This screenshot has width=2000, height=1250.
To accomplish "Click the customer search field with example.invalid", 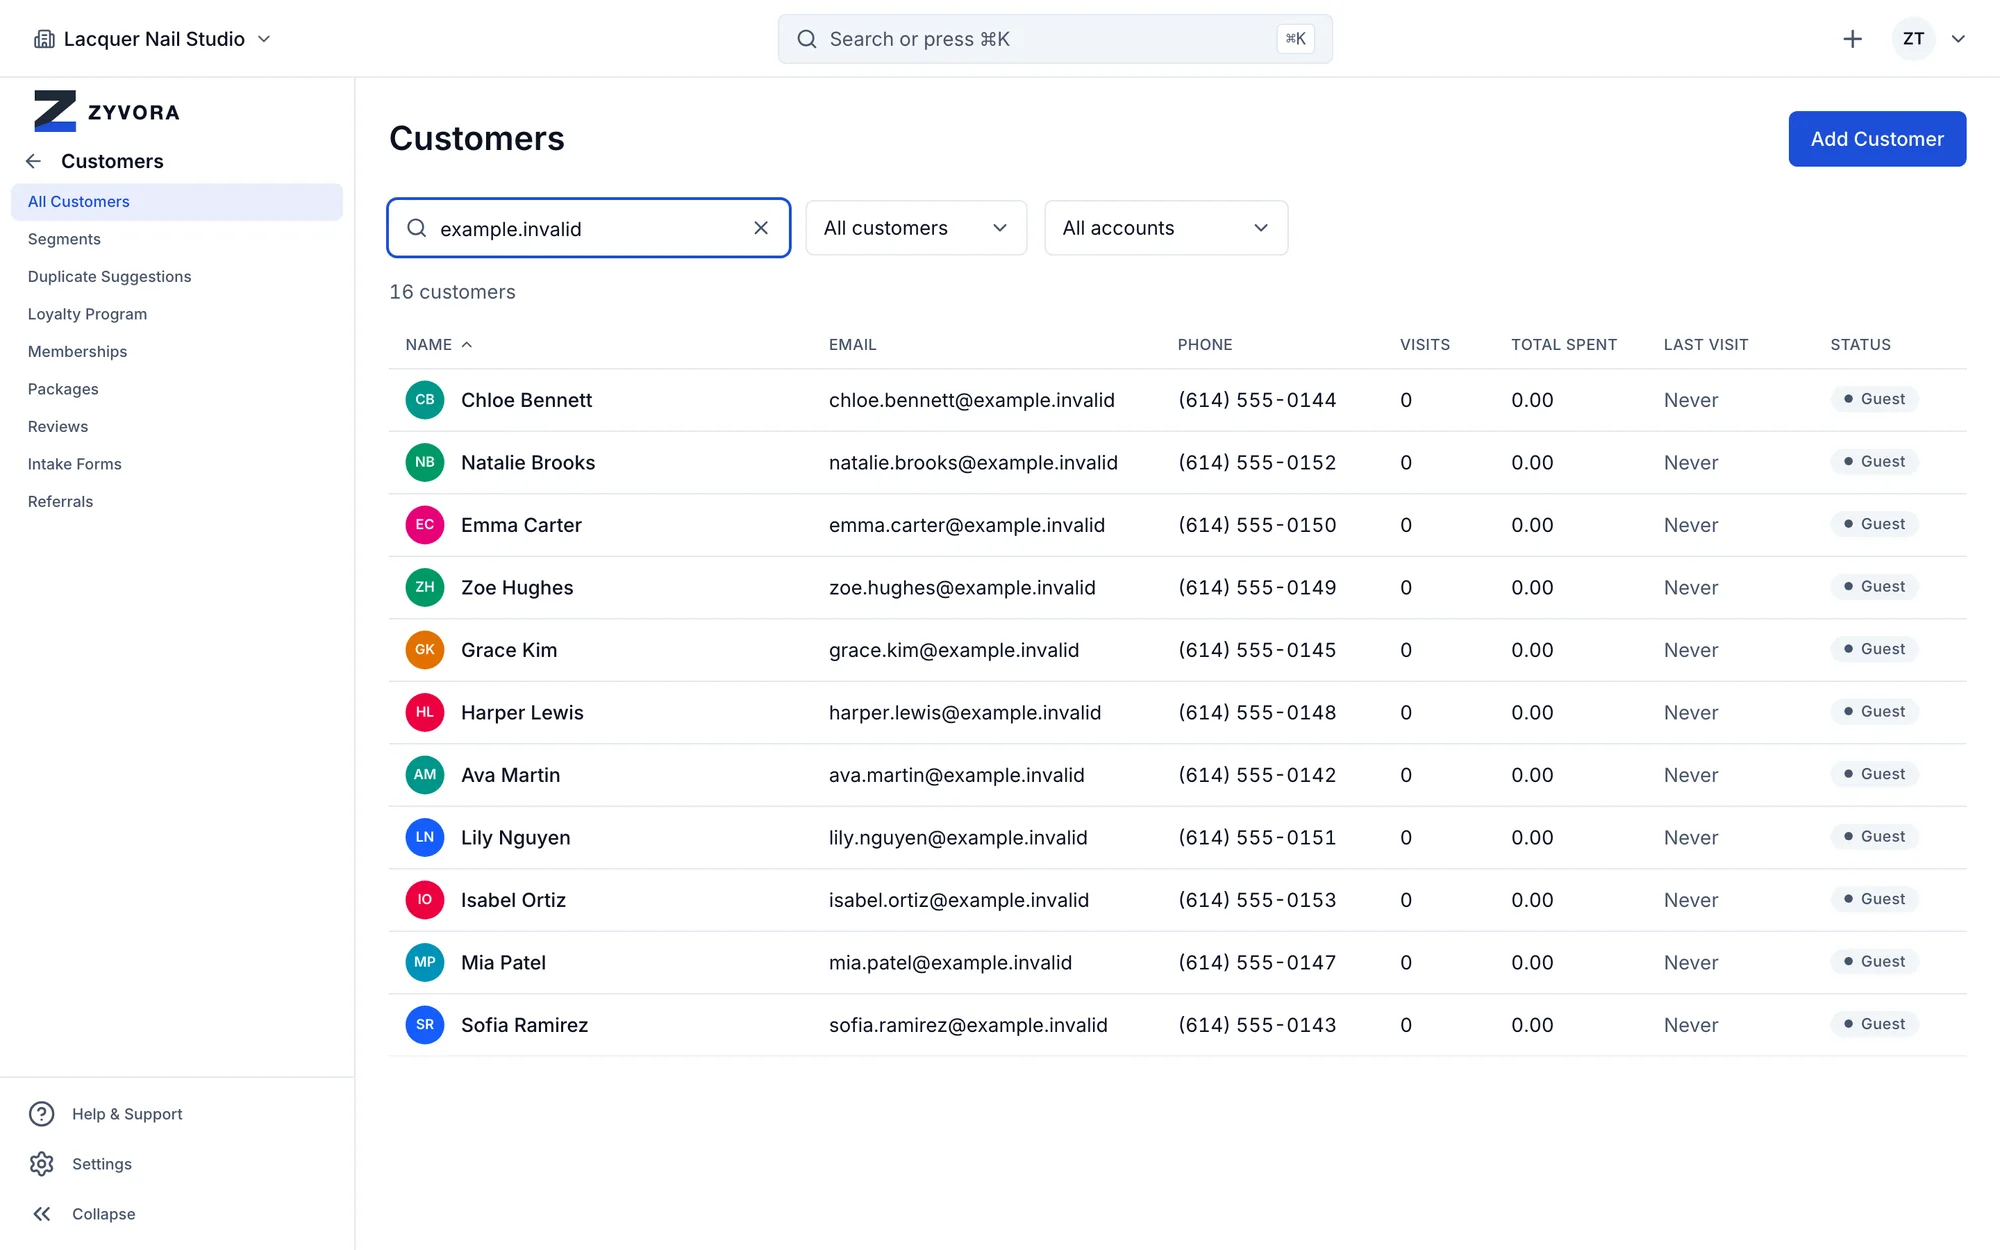I will pyautogui.click(x=589, y=228).
